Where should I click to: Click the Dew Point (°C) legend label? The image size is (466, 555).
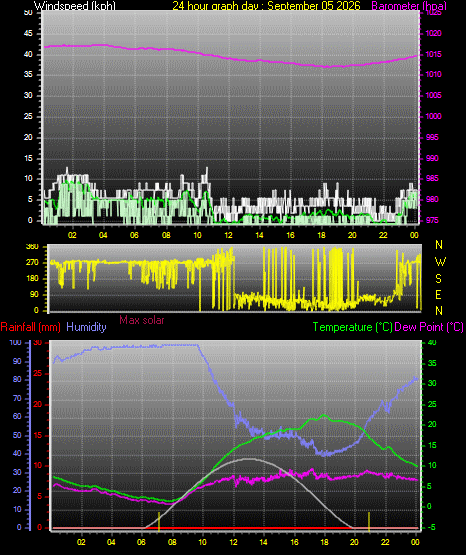[x=429, y=327]
